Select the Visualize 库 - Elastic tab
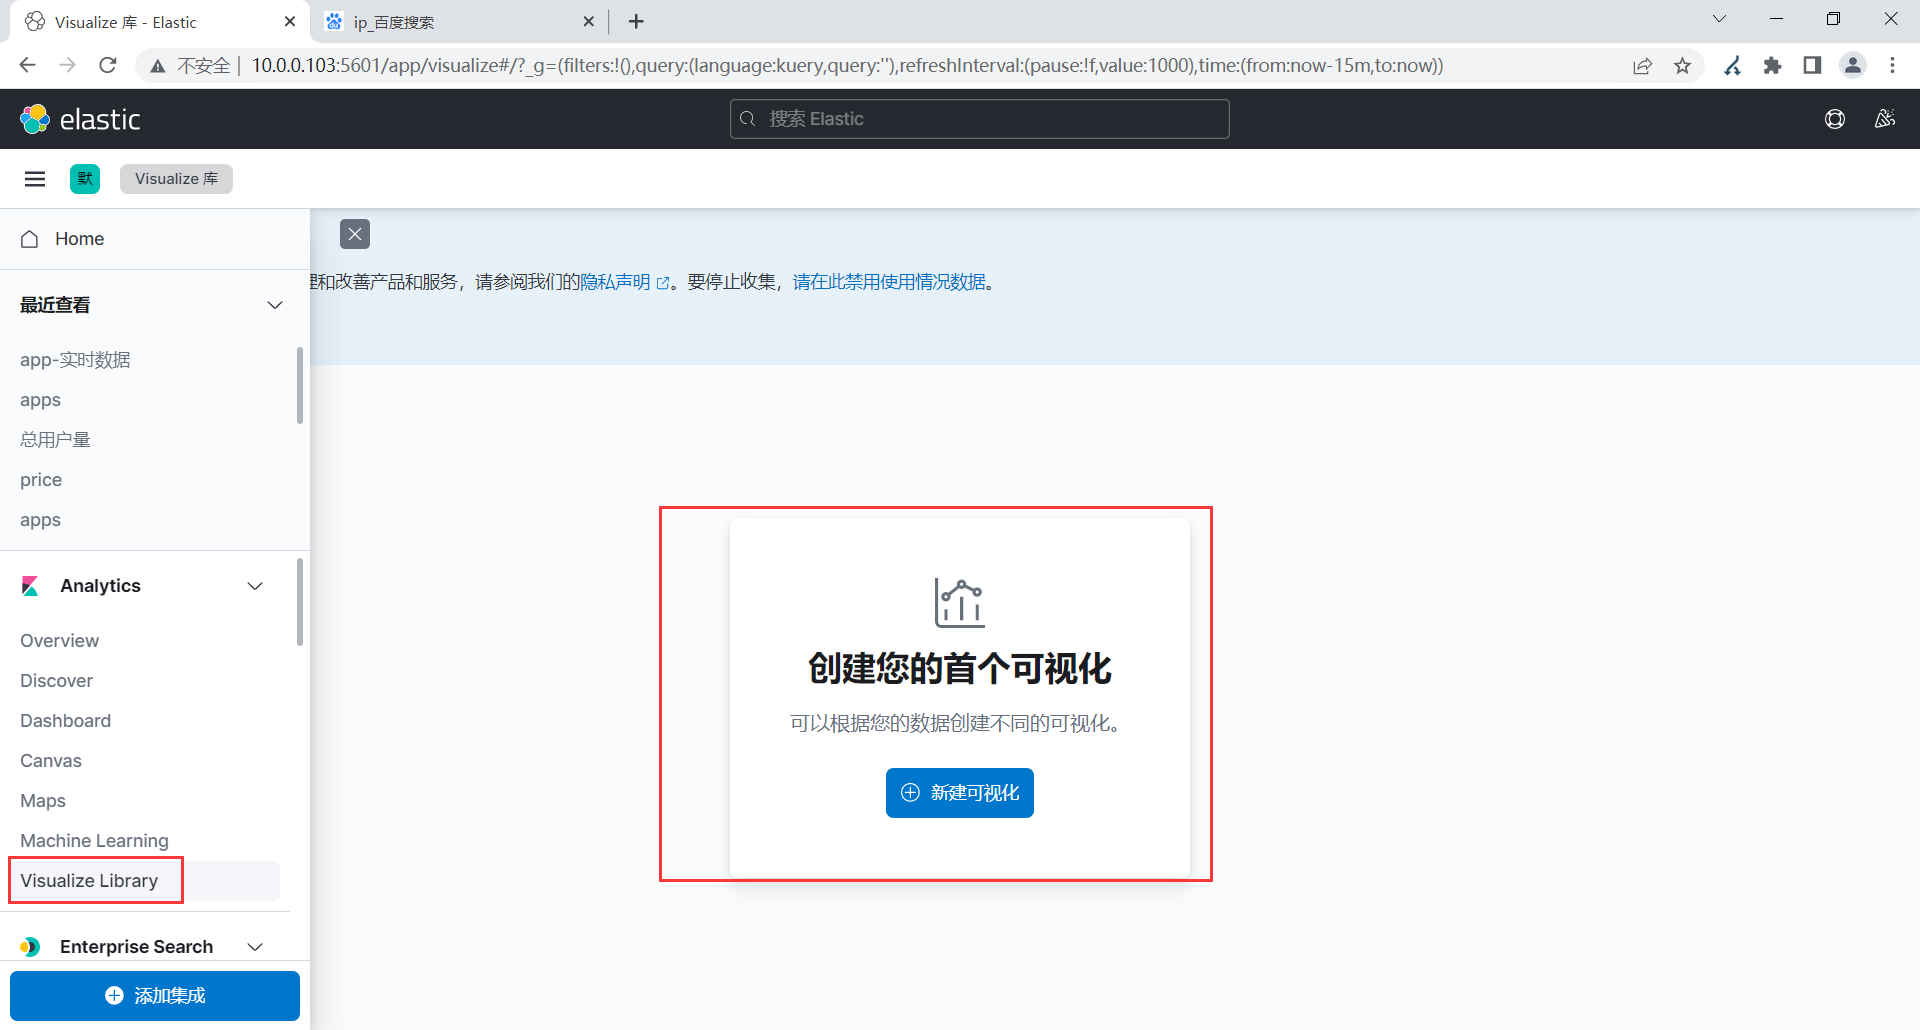Image resolution: width=1920 pixels, height=1030 pixels. pyautogui.click(x=160, y=22)
